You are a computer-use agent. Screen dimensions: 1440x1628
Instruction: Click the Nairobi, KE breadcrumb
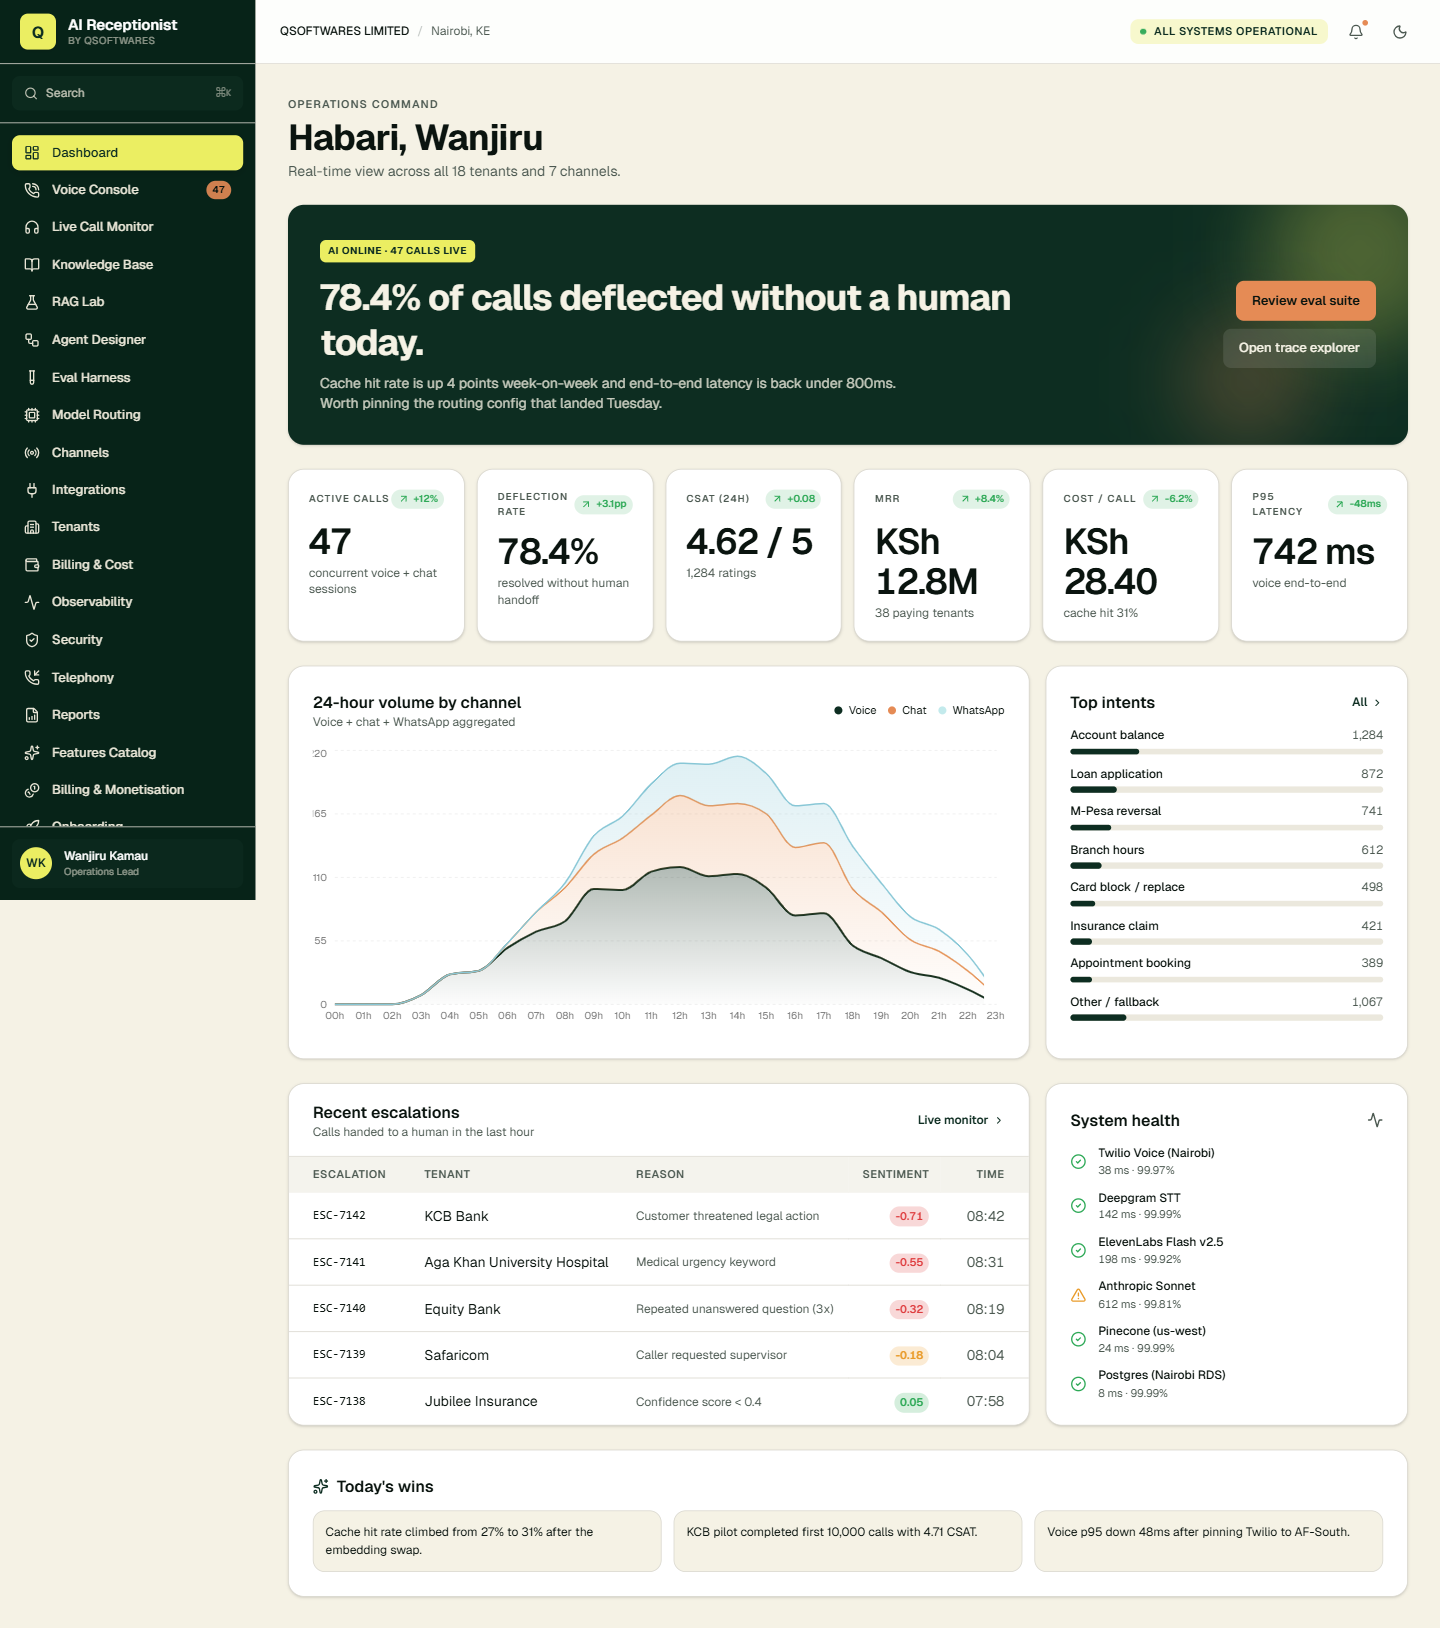tap(460, 32)
